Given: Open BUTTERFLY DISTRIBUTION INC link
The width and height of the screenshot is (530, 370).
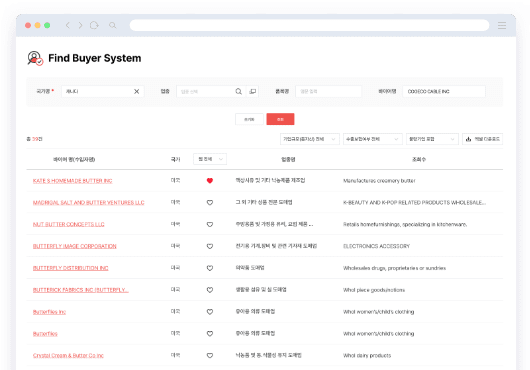Looking at the screenshot, I should (70, 268).
